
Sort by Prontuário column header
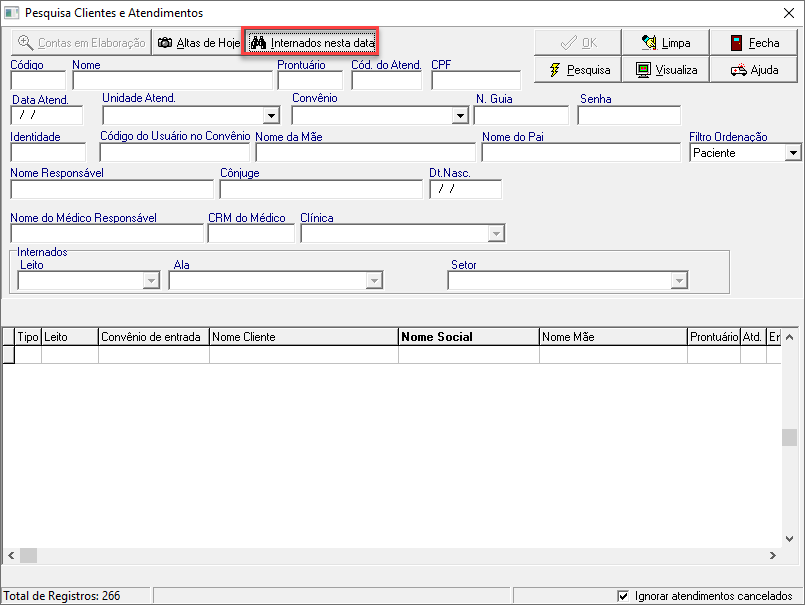coord(714,337)
